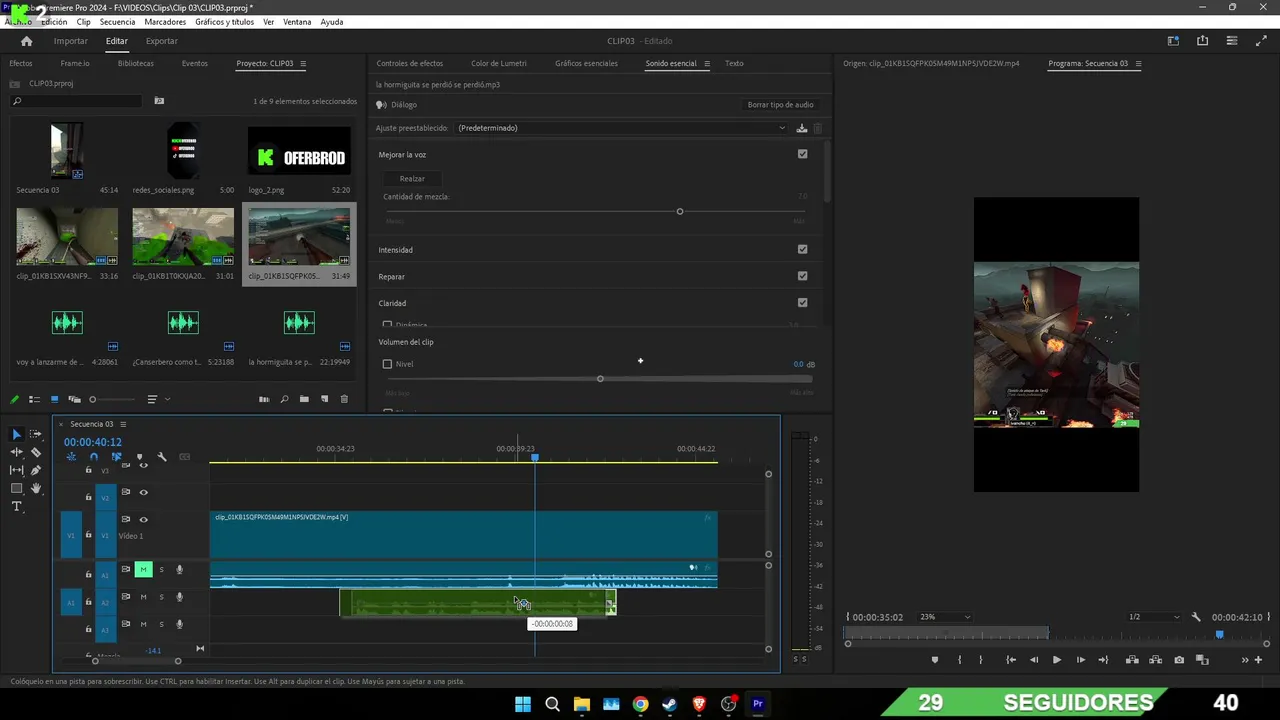This screenshot has height=720, width=1280.
Task: Open program monitor settings wrench
Action: [1196, 617]
